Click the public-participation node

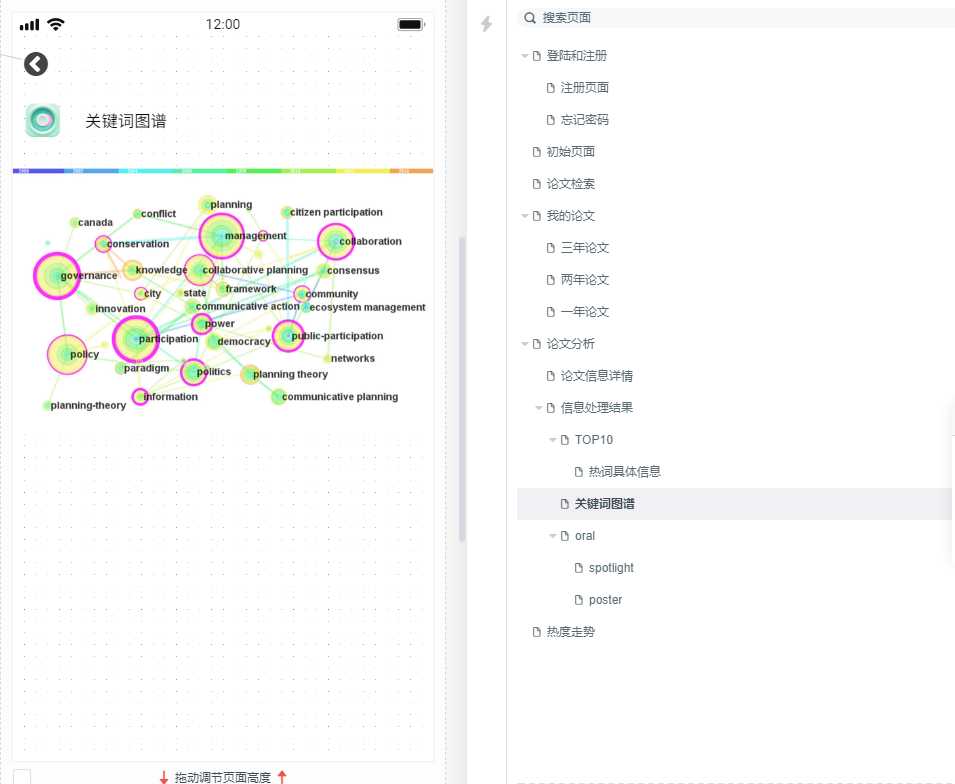pyautogui.click(x=288, y=336)
